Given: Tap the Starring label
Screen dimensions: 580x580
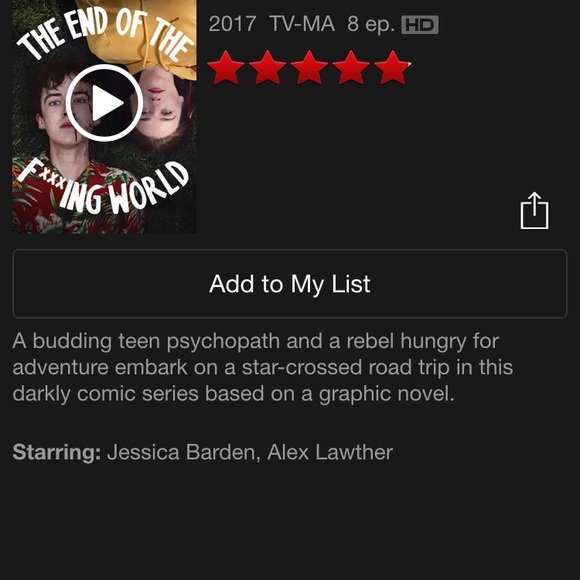Looking at the screenshot, I should [57, 452].
